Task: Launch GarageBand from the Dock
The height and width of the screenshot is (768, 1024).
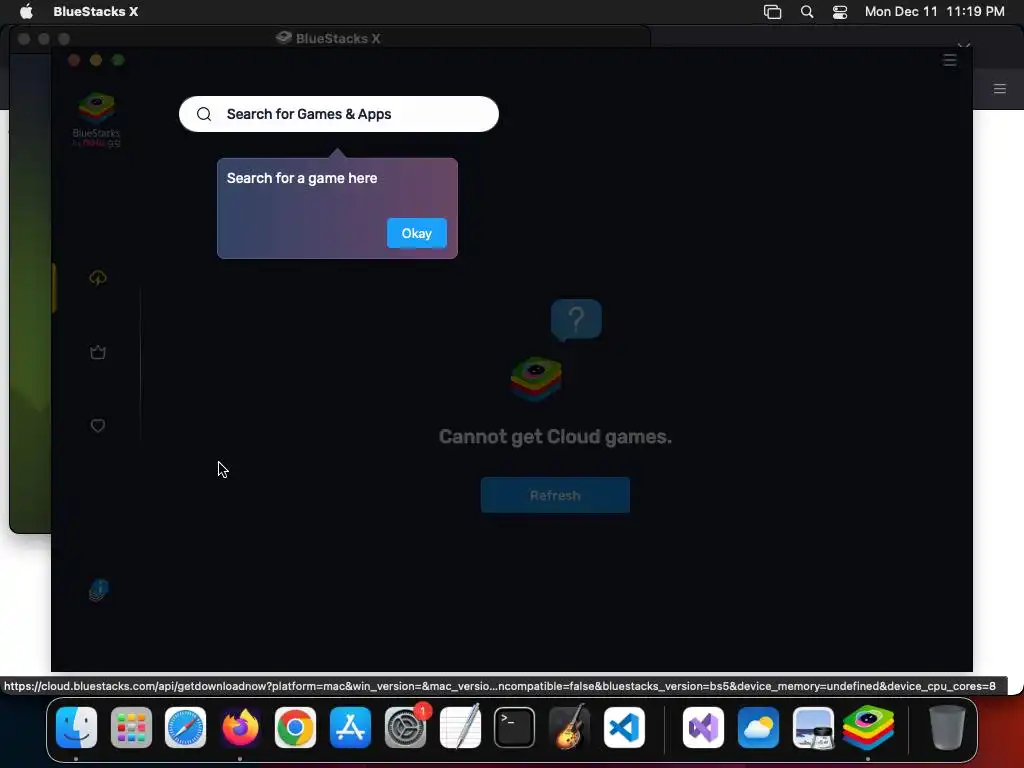Action: pos(569,727)
